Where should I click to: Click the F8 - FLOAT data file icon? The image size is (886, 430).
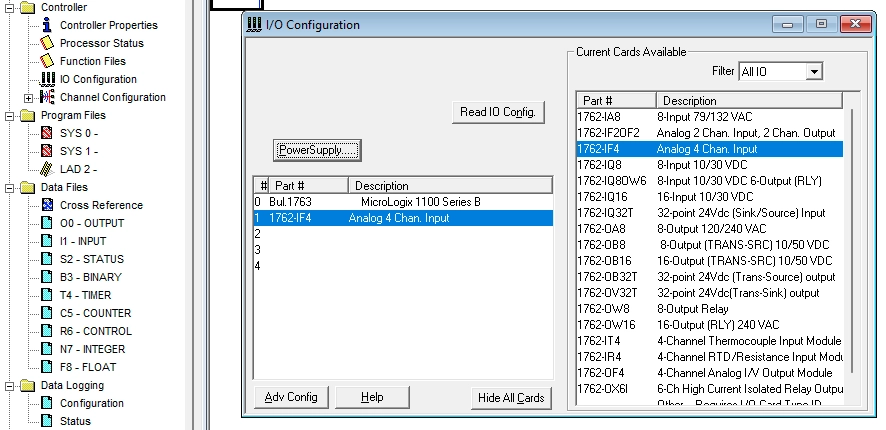[x=47, y=367]
